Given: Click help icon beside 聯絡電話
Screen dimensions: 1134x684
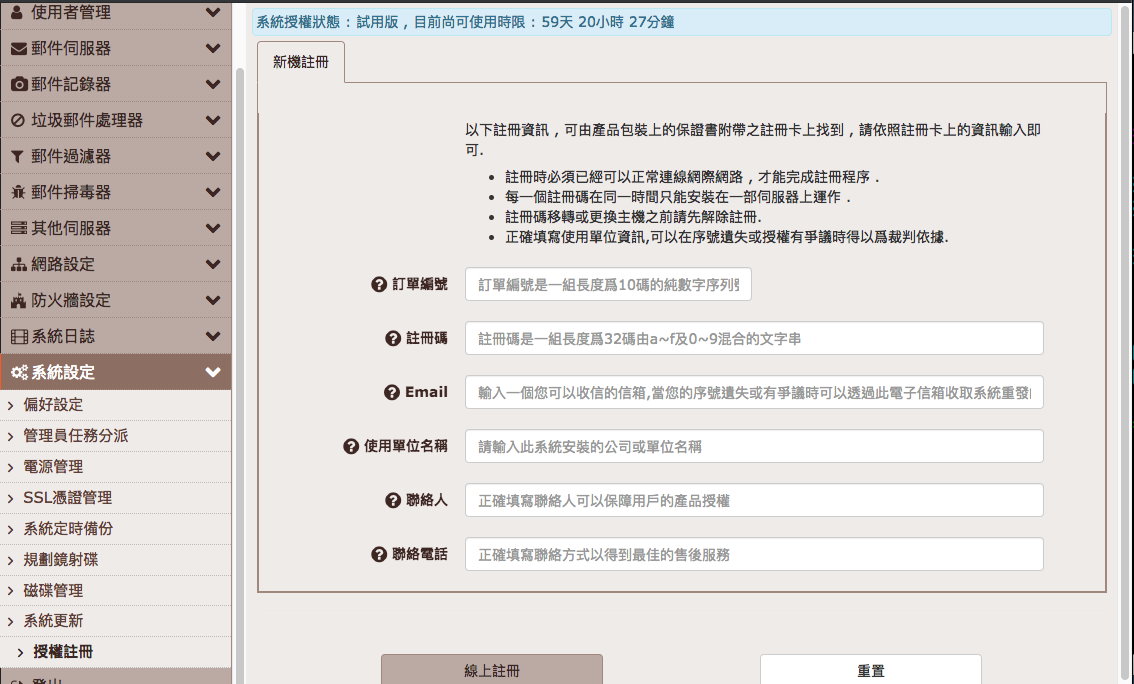Looking at the screenshot, I should pyautogui.click(x=379, y=554).
